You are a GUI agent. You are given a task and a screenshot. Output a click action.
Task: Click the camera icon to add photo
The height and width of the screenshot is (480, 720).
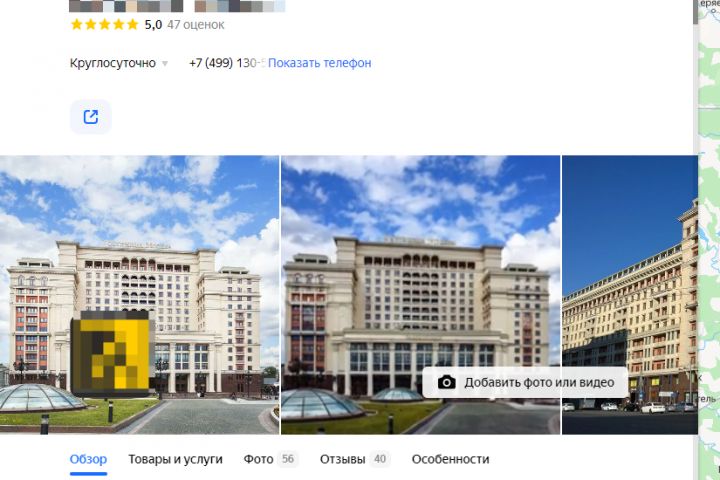[x=446, y=382]
